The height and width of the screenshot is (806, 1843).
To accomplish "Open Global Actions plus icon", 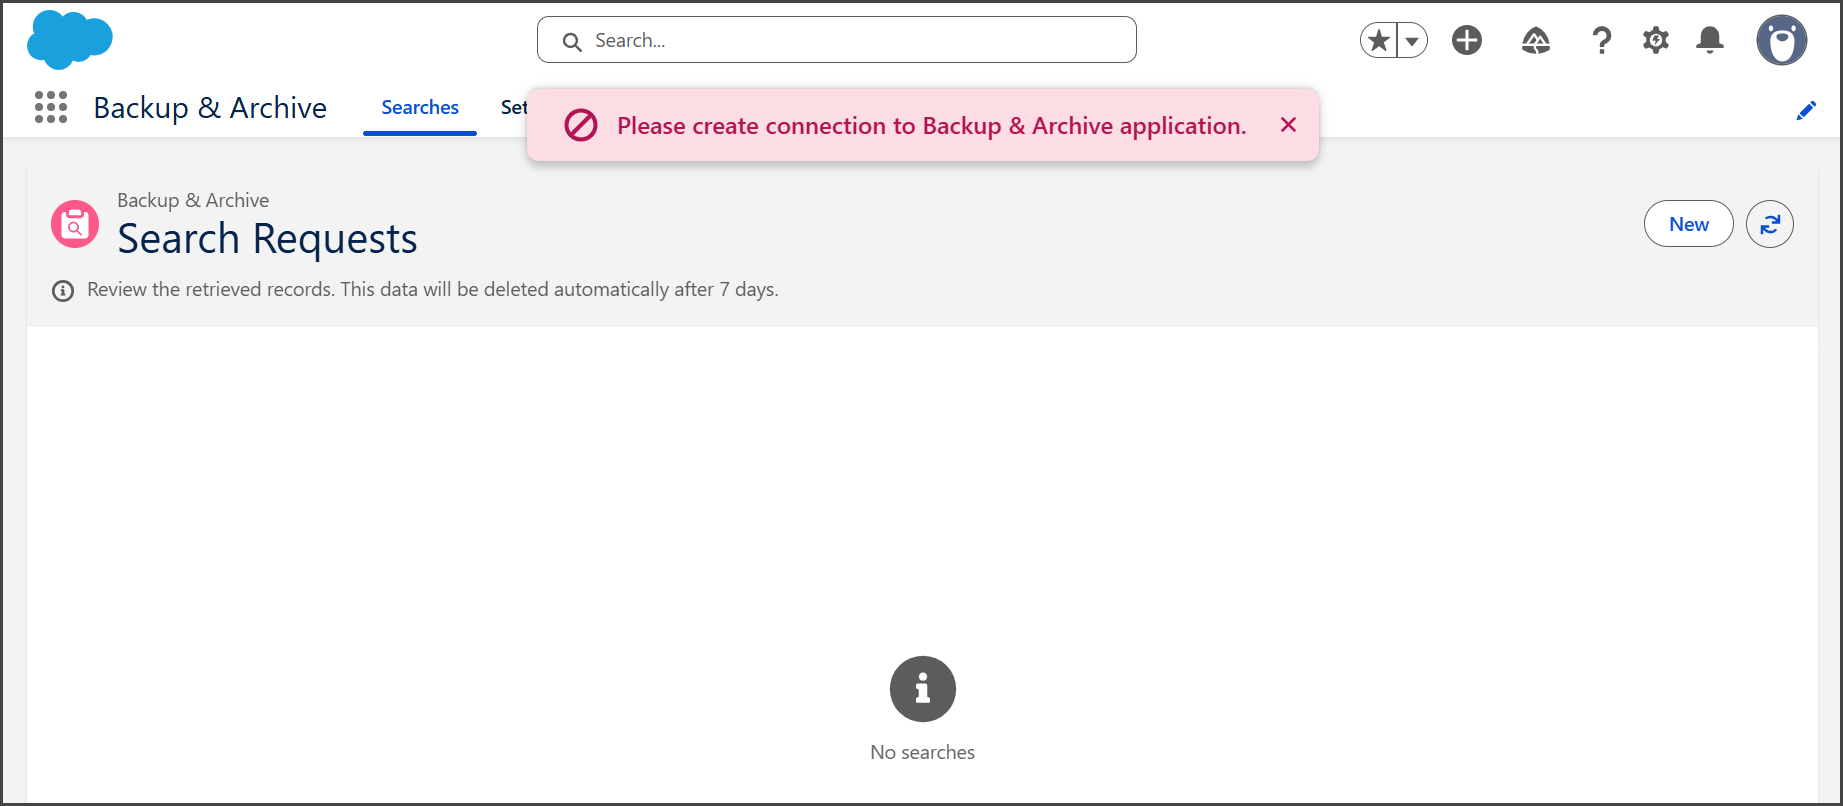I will tap(1467, 41).
